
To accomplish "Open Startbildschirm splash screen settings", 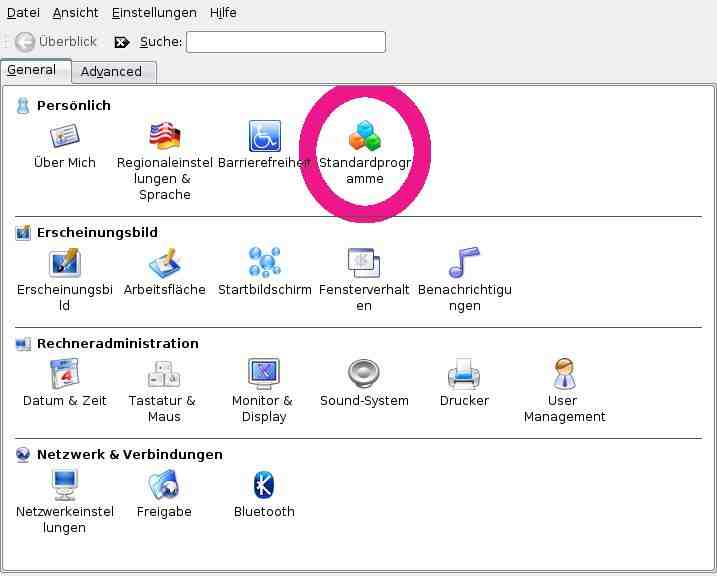I will tap(264, 263).
